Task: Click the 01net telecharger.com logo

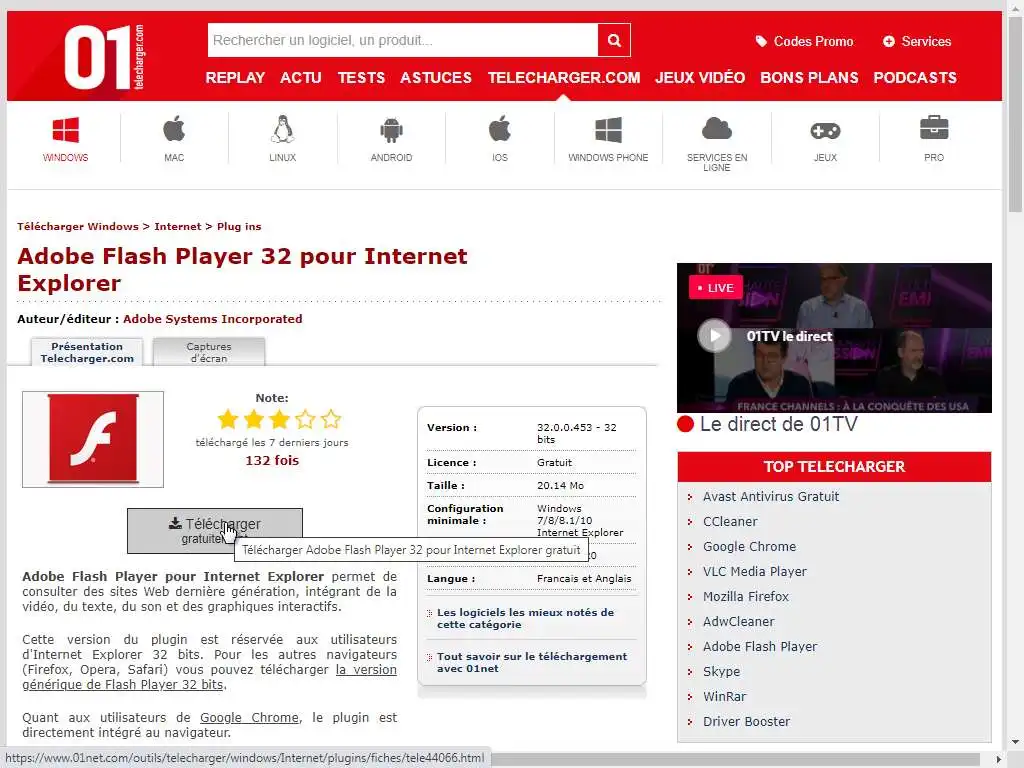Action: [104, 57]
